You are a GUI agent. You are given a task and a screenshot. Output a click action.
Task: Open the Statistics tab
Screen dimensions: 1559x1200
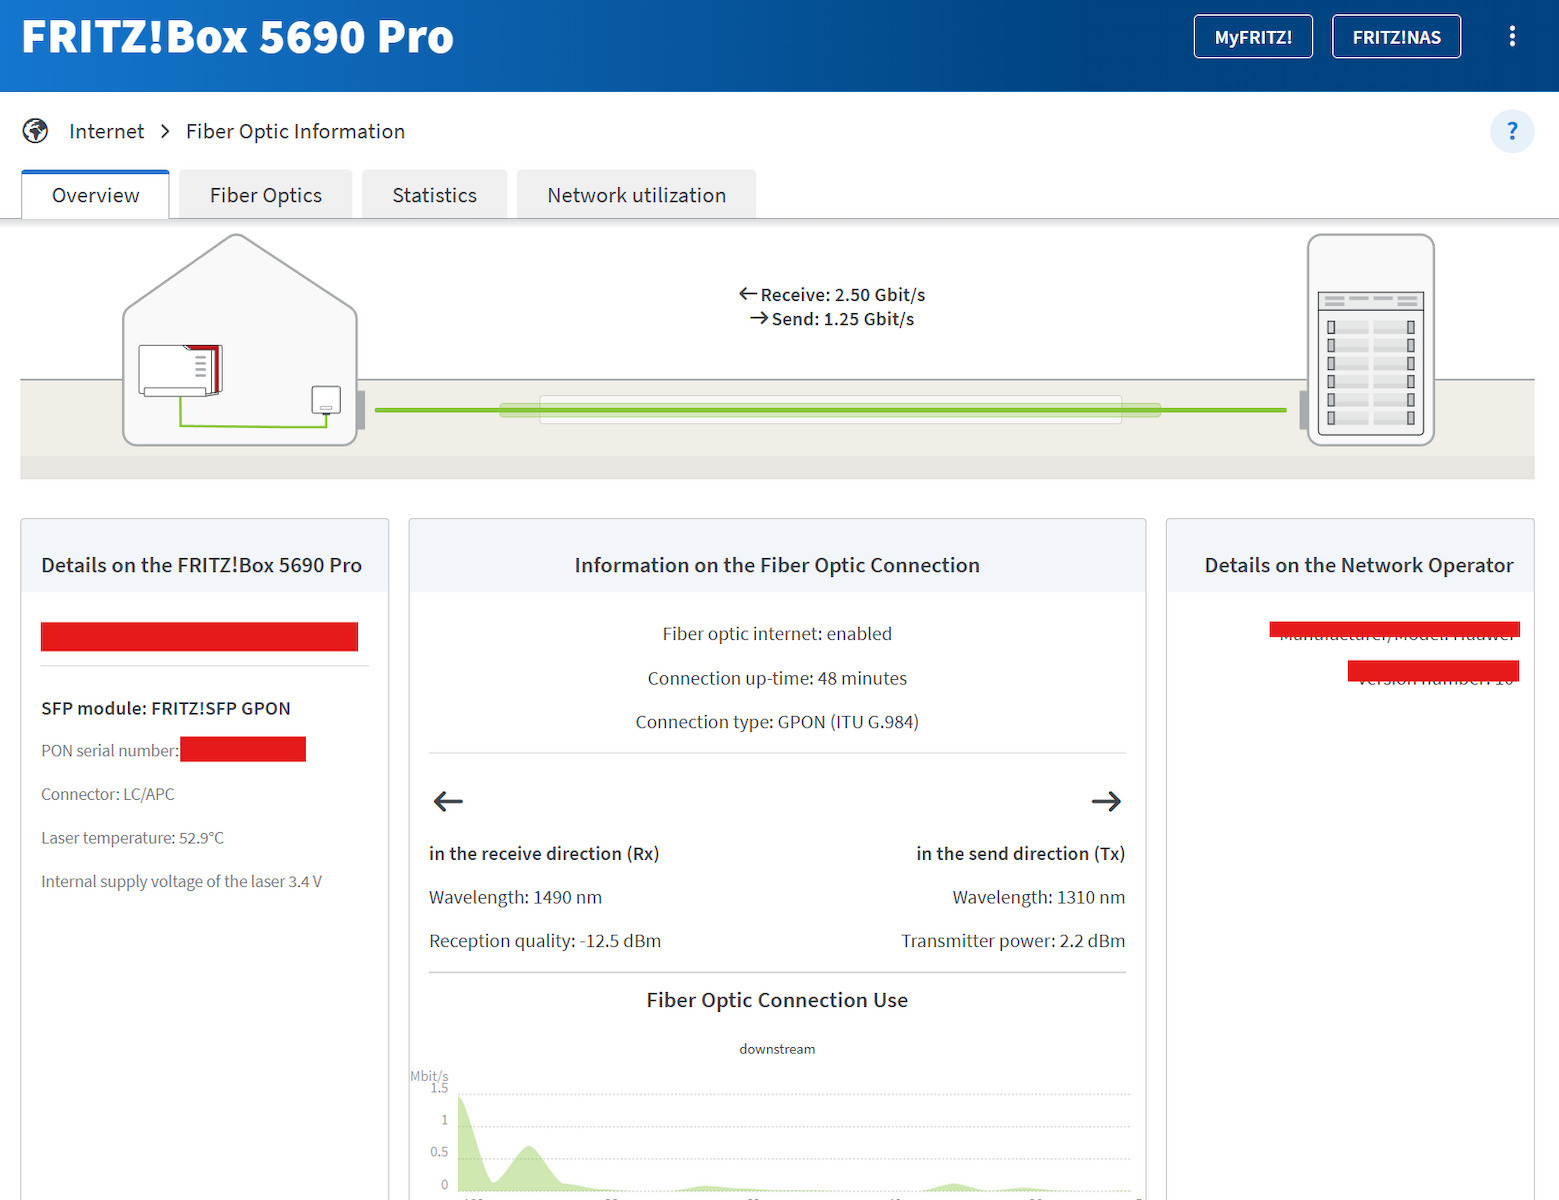tap(434, 195)
